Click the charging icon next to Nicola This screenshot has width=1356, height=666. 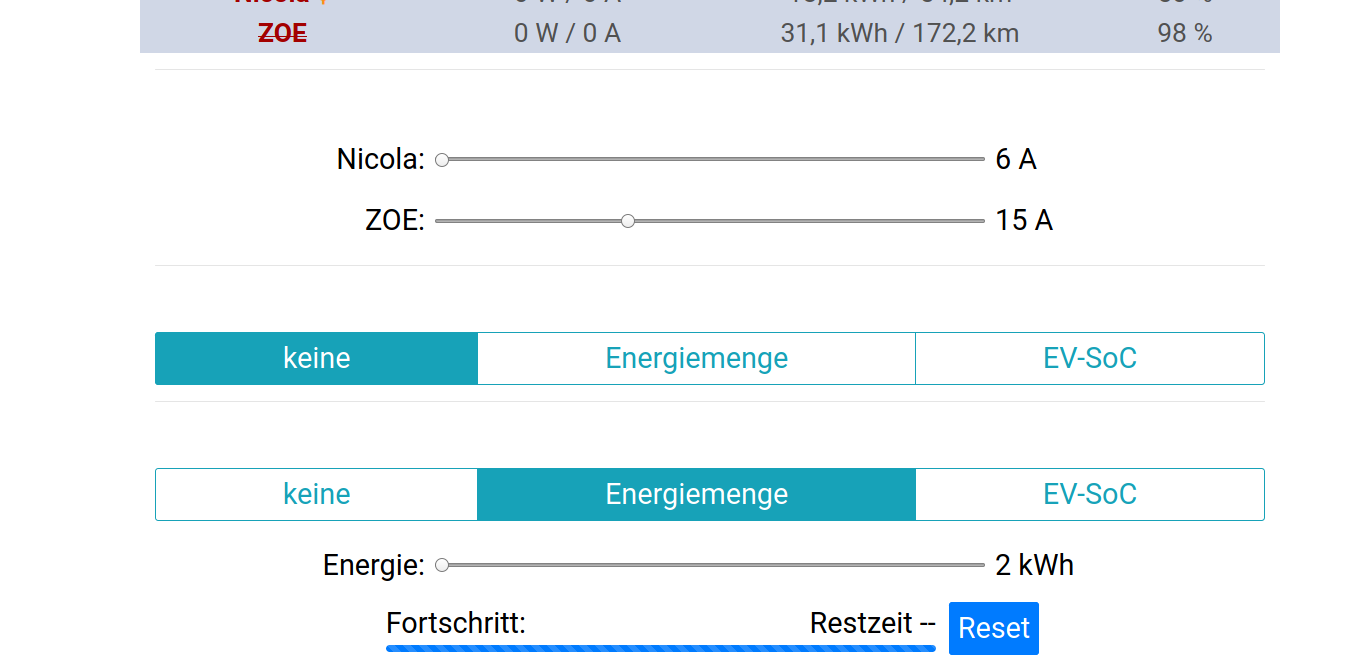[324, 3]
